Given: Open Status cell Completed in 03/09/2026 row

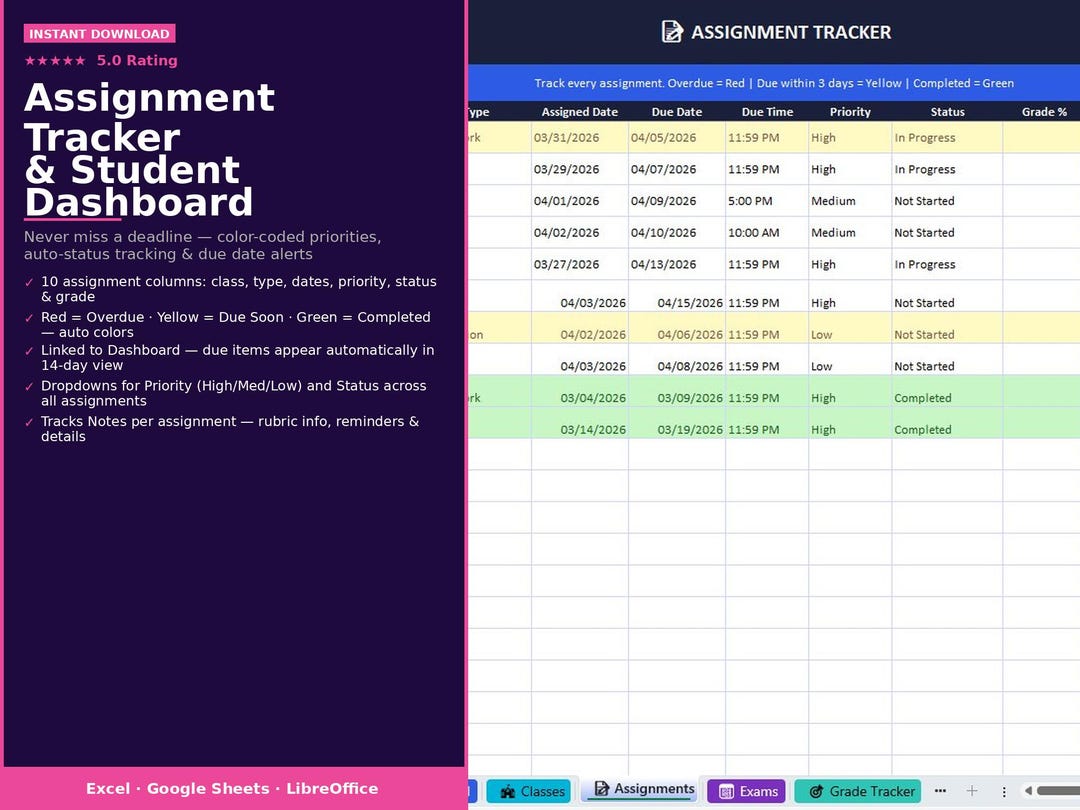Looking at the screenshot, I should coord(948,391).
